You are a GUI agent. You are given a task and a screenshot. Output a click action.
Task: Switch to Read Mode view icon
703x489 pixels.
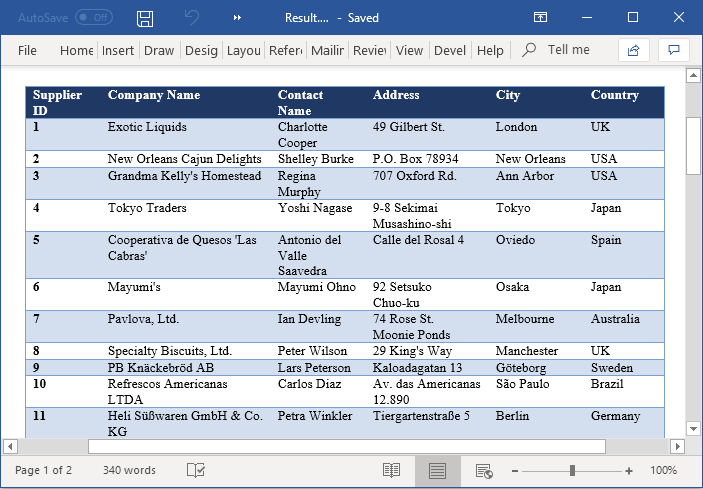point(391,470)
